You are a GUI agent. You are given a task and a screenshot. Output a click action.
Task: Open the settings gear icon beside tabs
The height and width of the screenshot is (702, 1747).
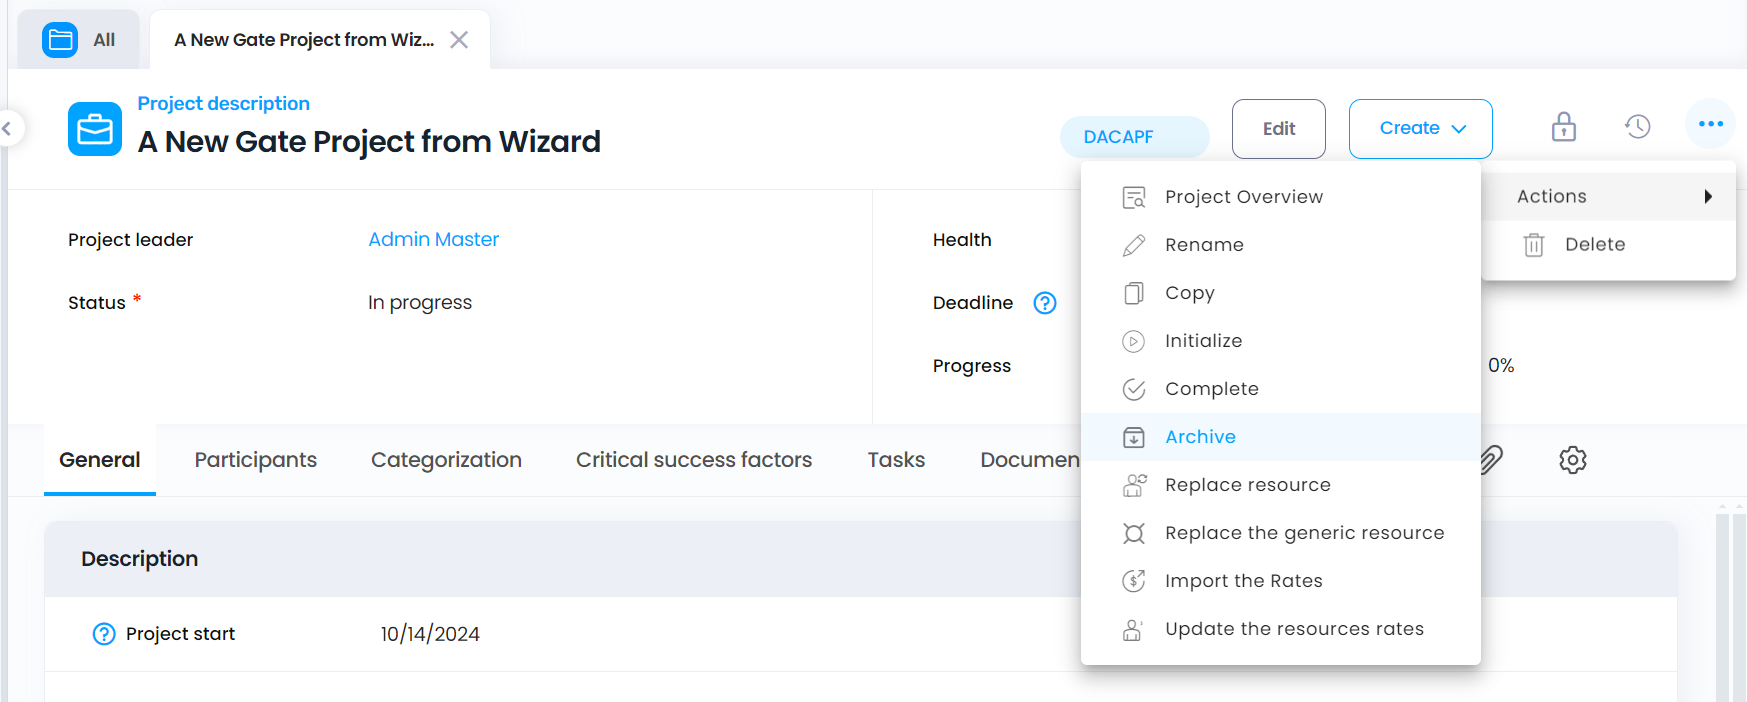pyautogui.click(x=1573, y=460)
